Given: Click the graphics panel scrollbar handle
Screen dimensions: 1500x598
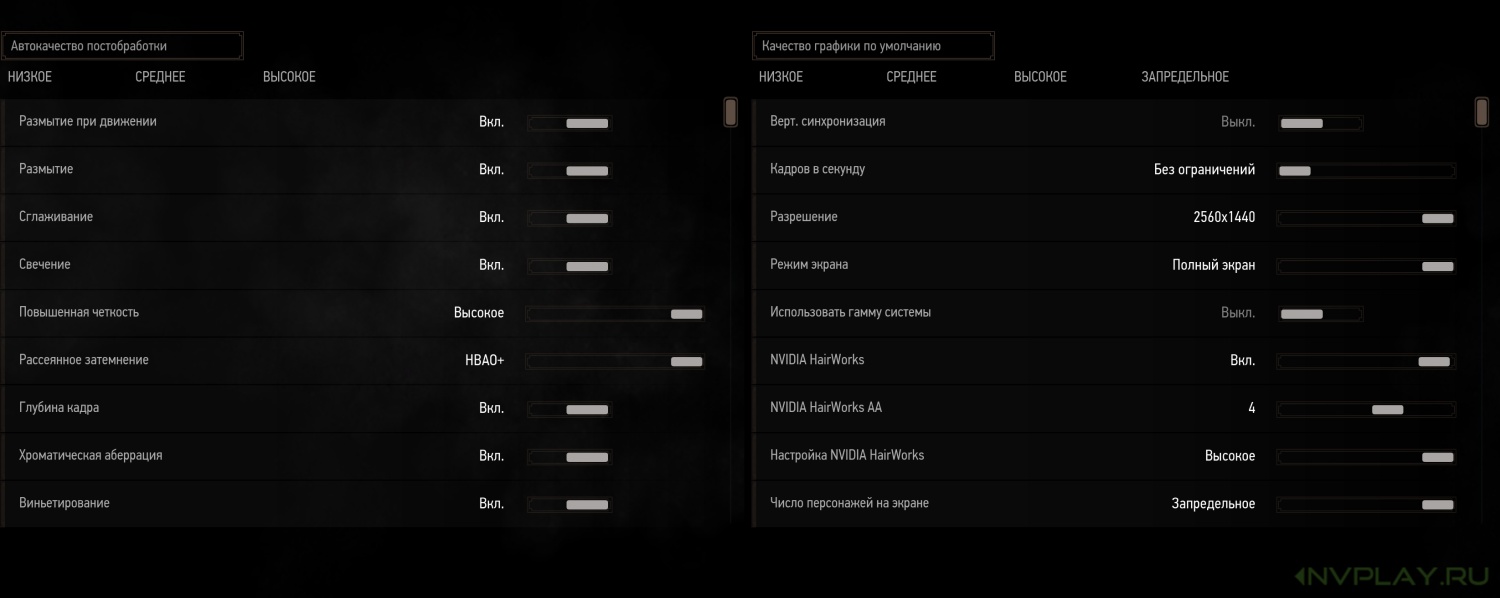Looking at the screenshot, I should (x=1482, y=112).
